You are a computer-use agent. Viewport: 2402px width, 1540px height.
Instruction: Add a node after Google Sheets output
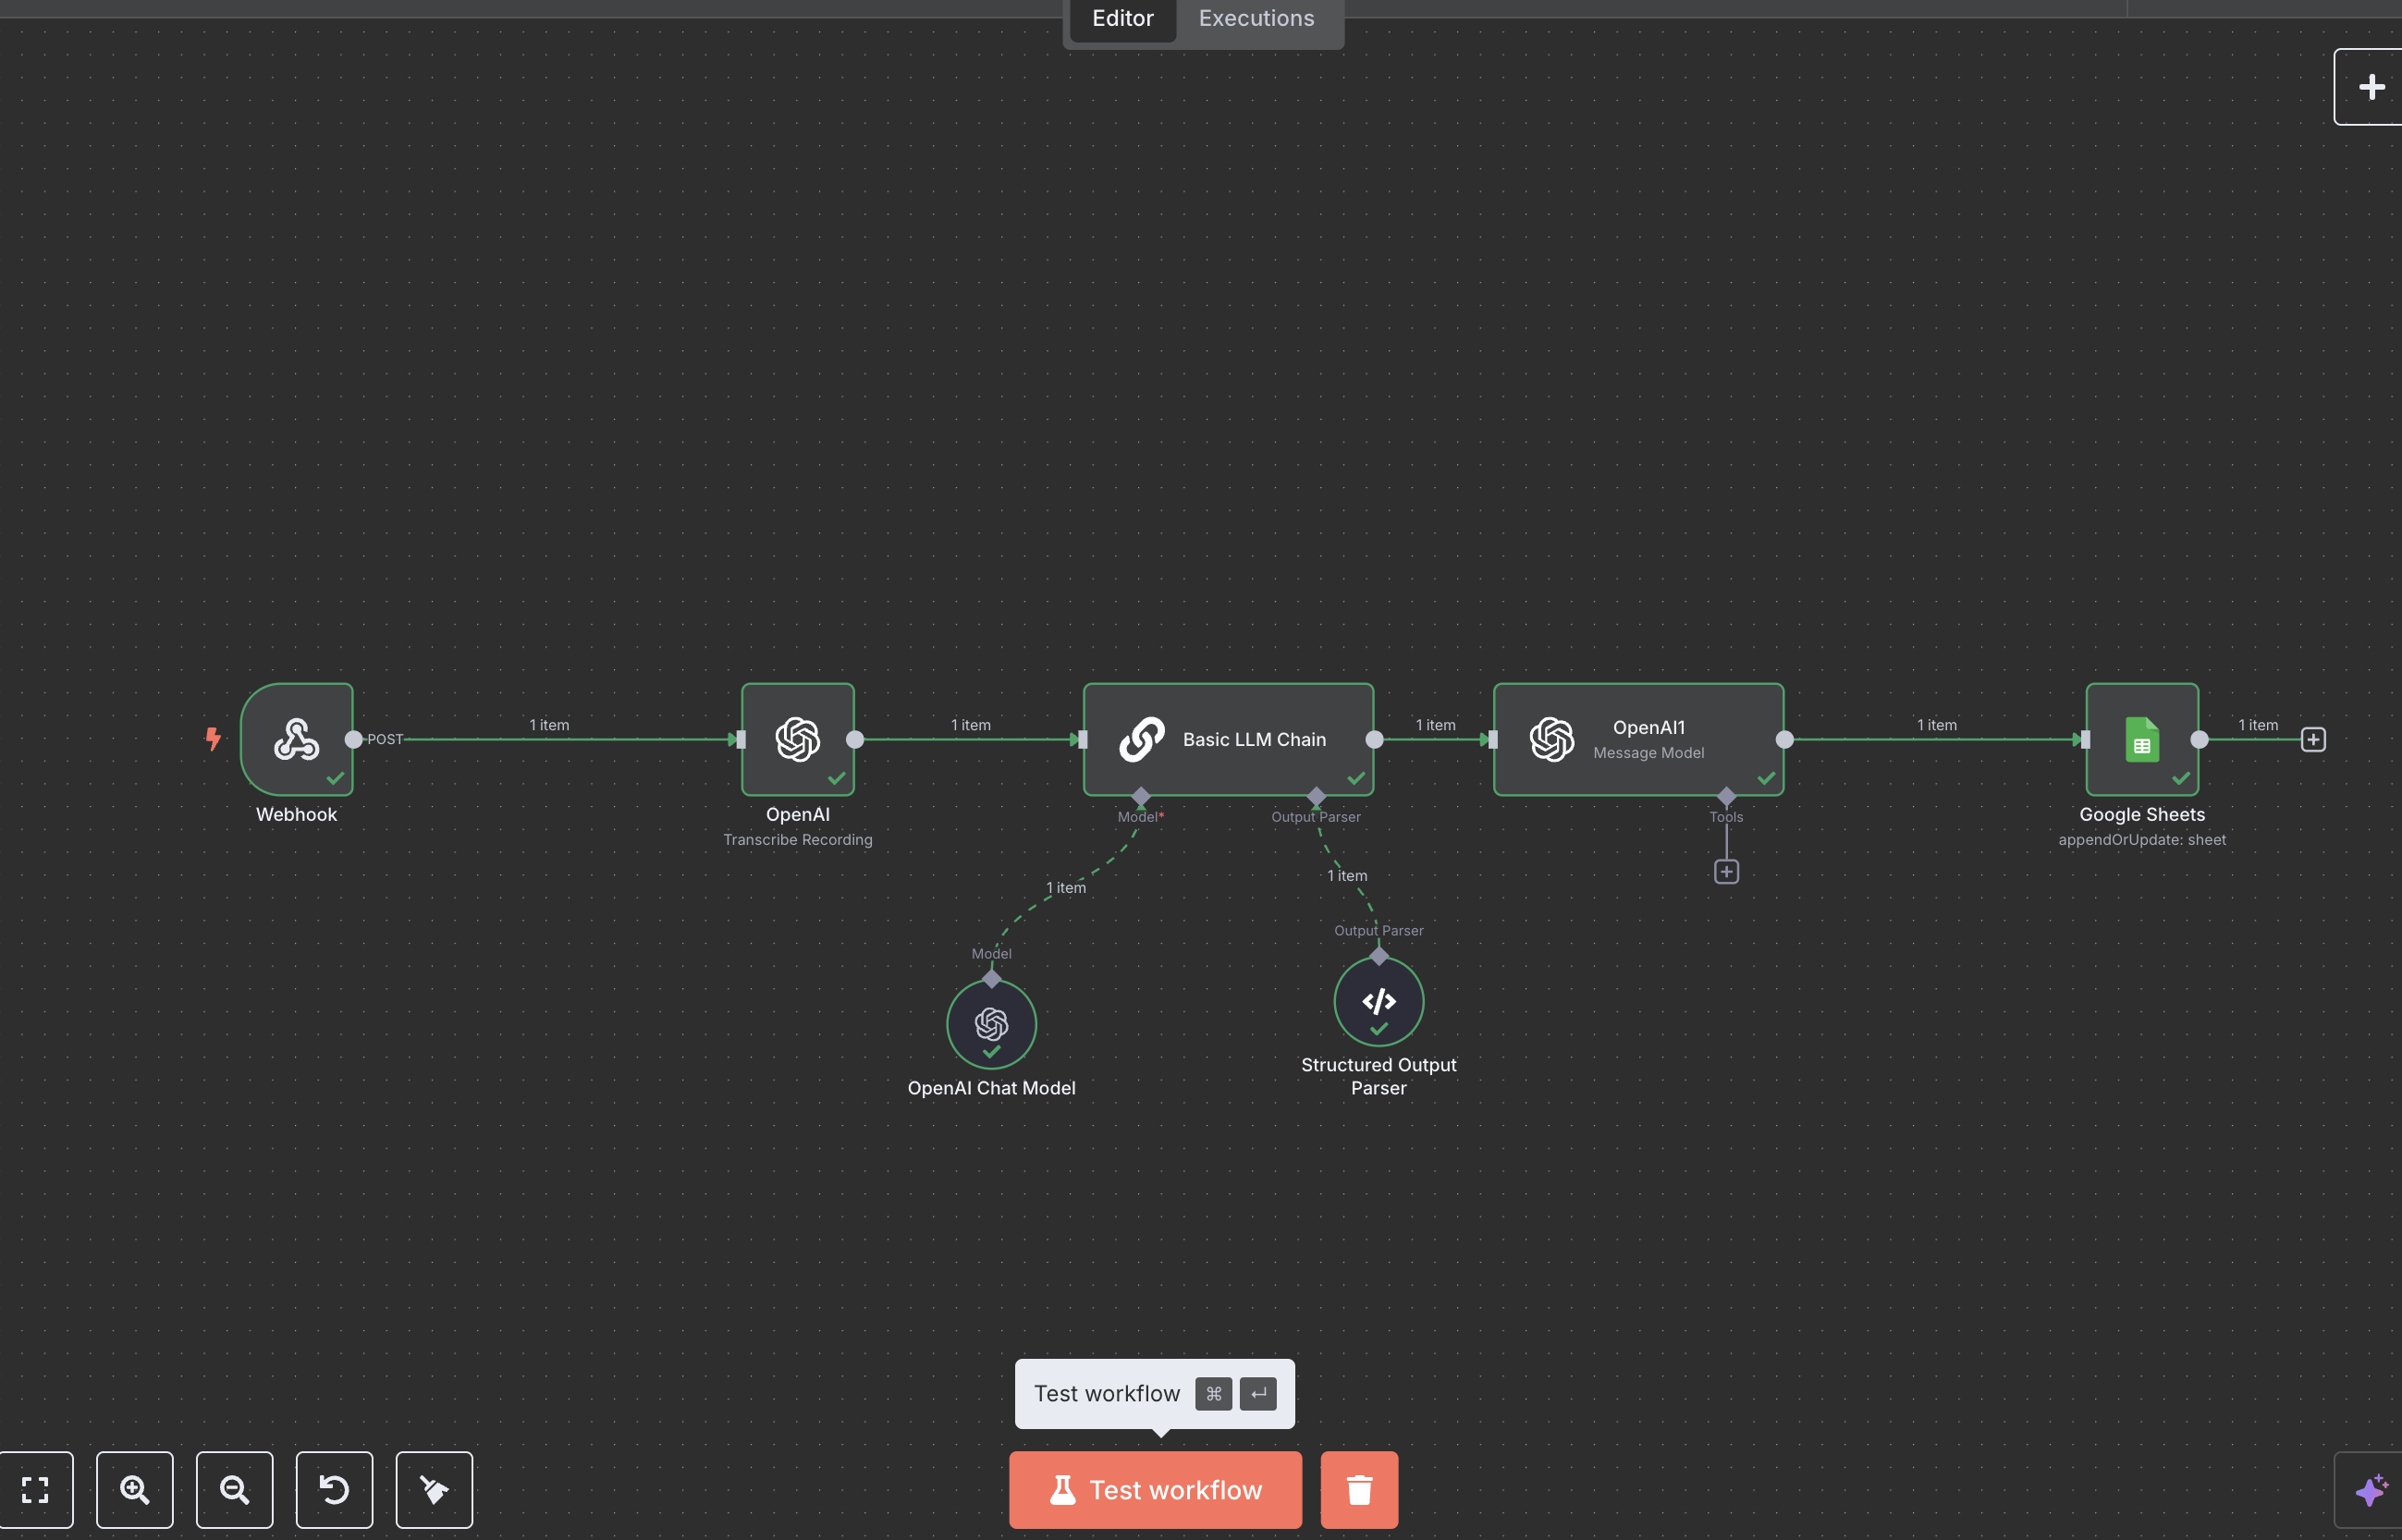[2313, 739]
